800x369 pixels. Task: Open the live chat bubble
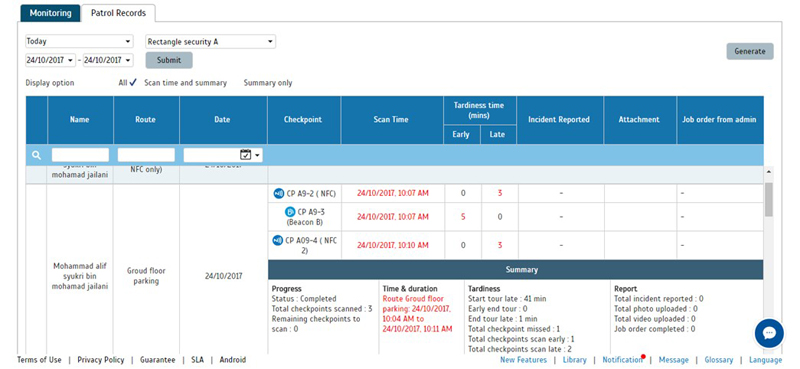pos(769,333)
